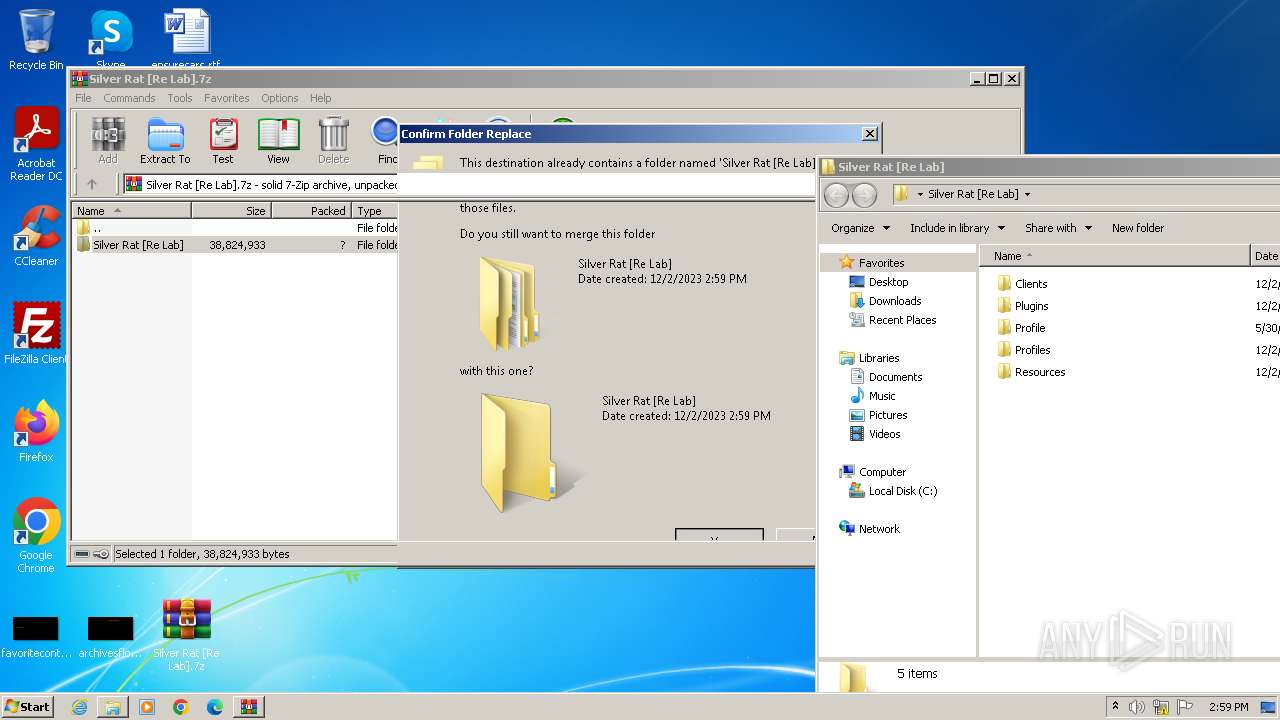The image size is (1280, 720).
Task: Open Windows Media Player from the taskbar
Action: [147, 707]
